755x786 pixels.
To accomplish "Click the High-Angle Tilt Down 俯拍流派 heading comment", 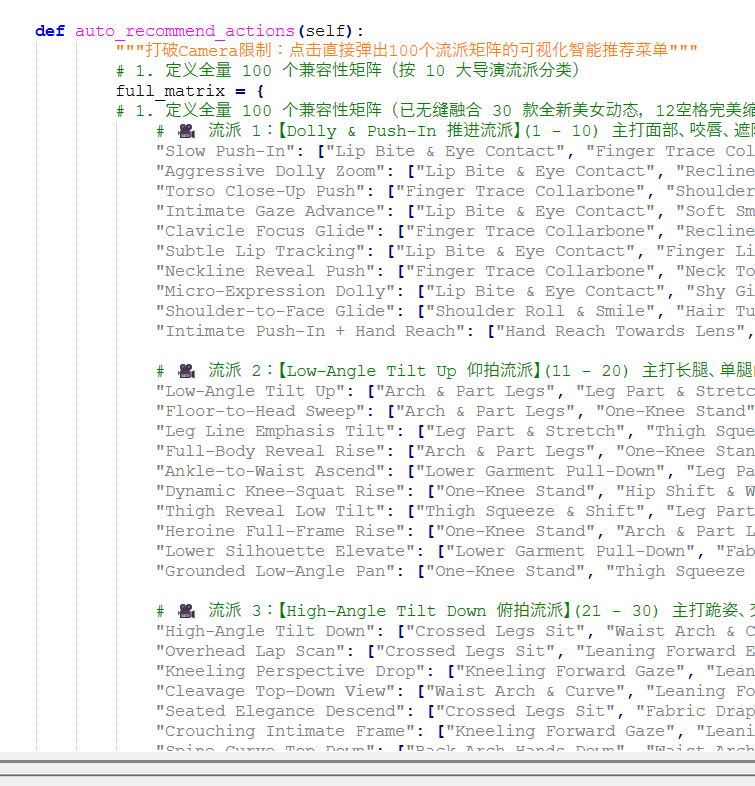I will click(x=455, y=611).
